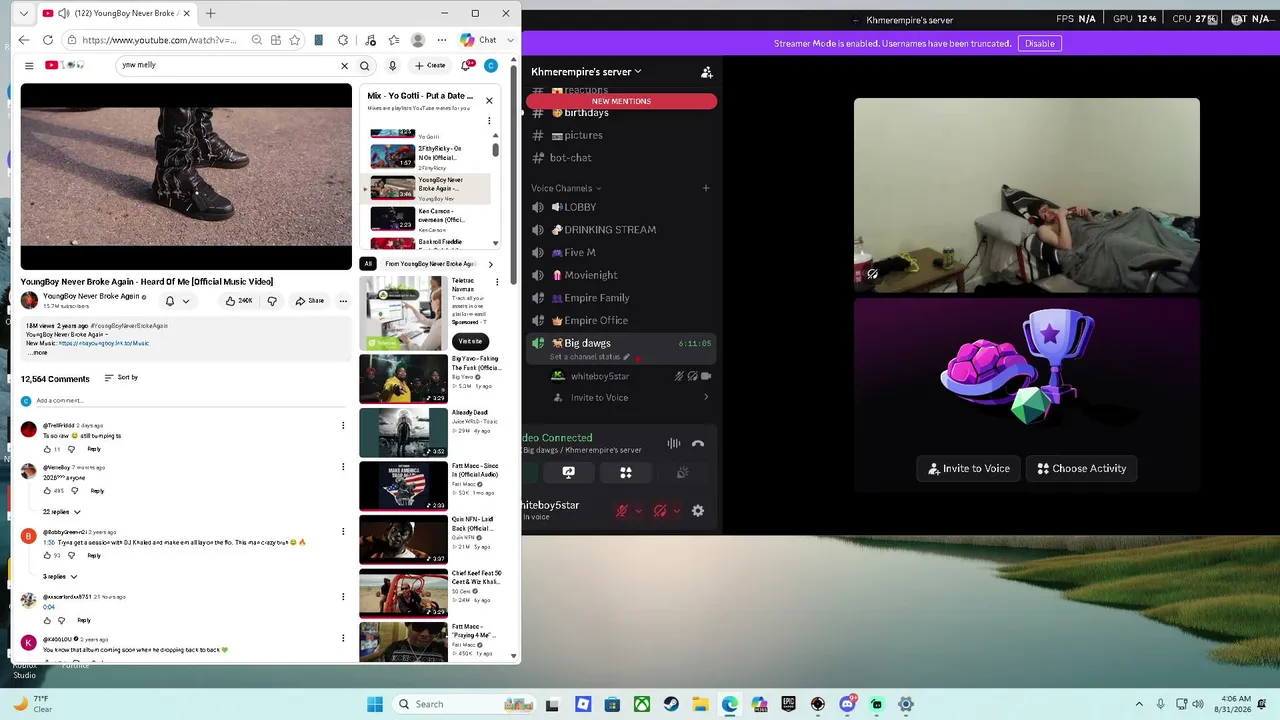Like the Heard Of Me video
The image size is (1280, 720).
tap(239, 301)
